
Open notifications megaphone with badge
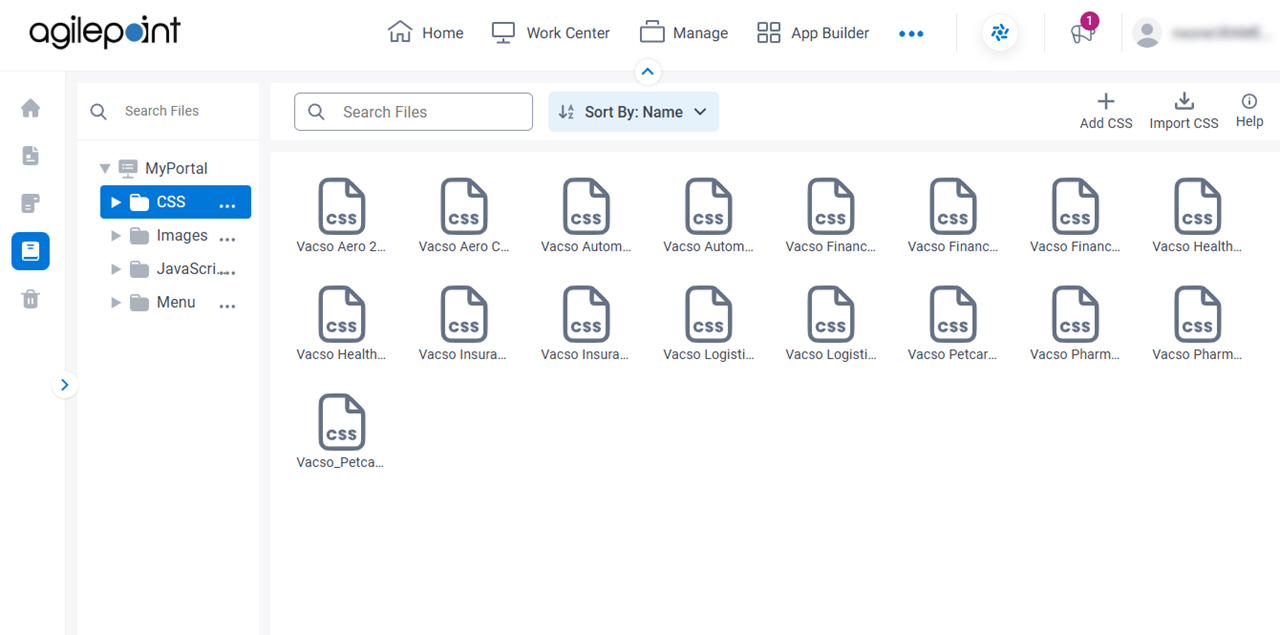1082,32
